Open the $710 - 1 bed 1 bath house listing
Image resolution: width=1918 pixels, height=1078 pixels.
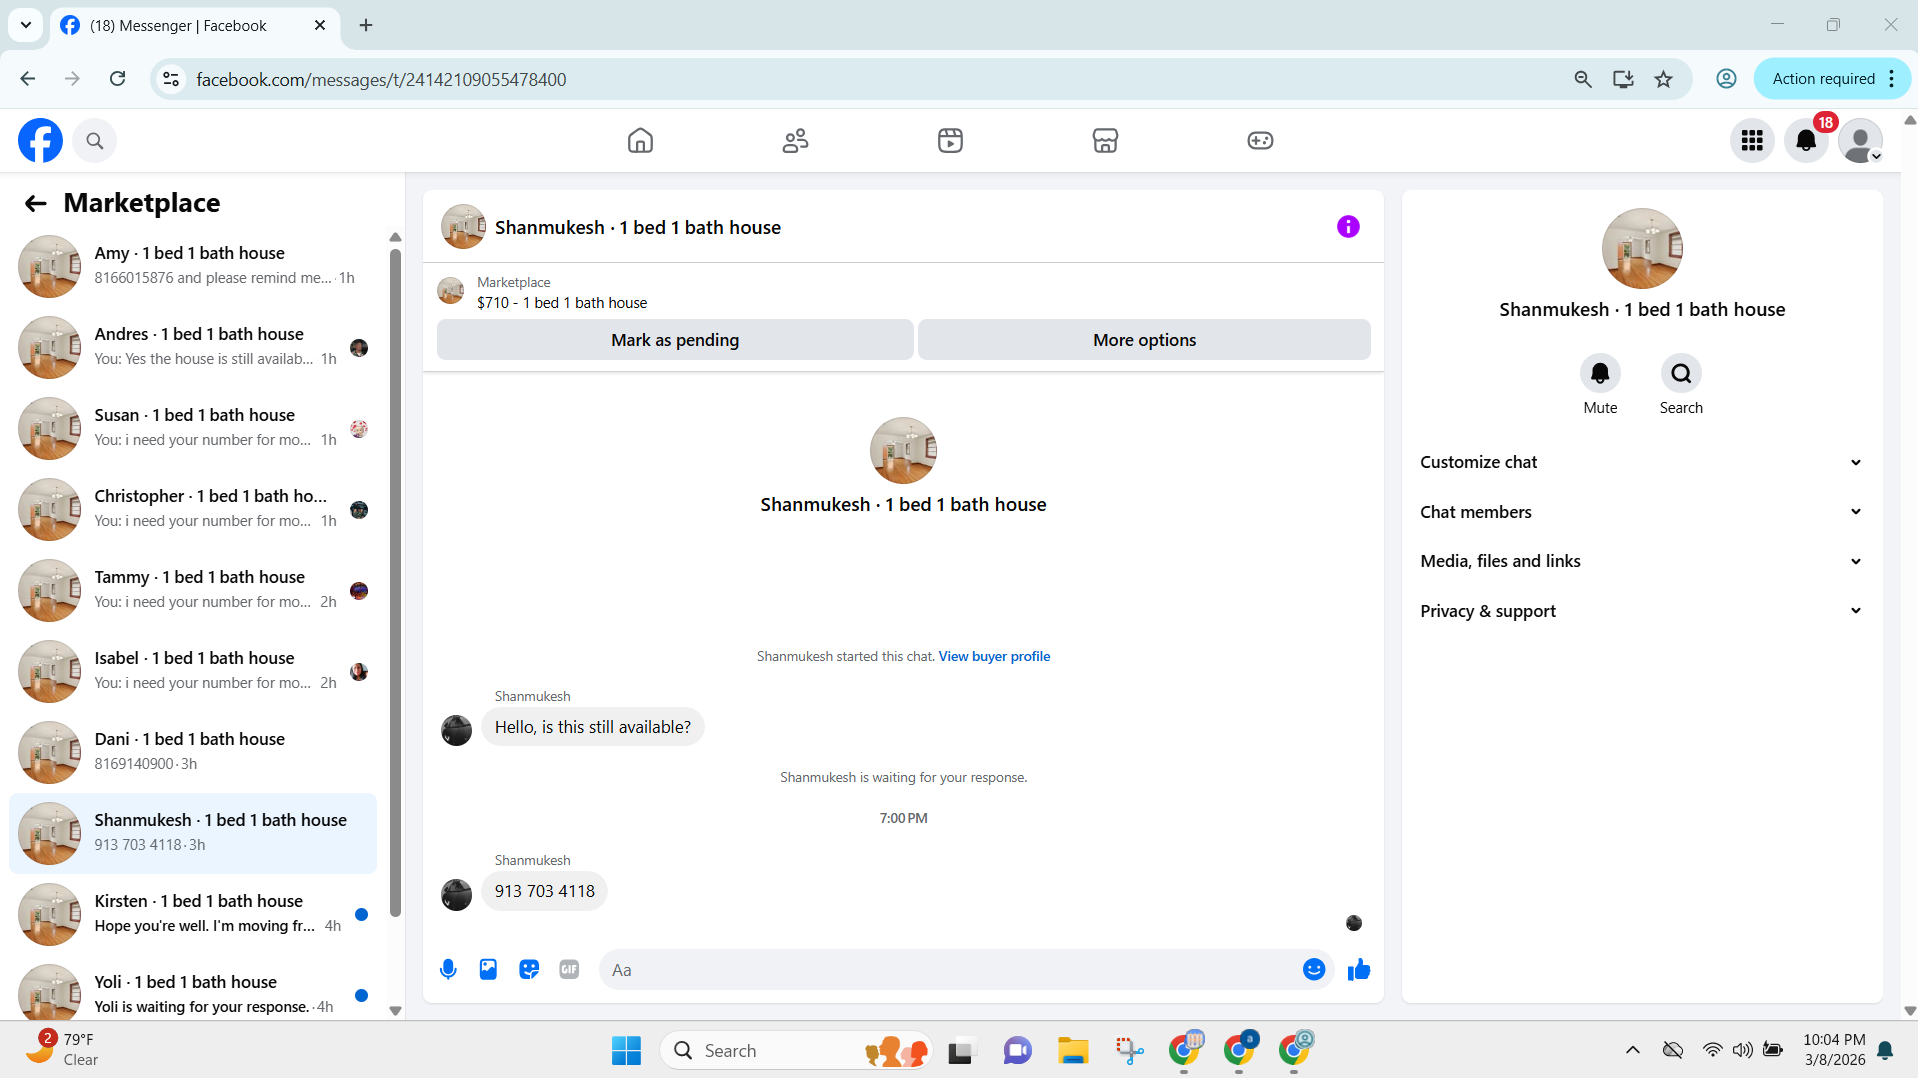[562, 303]
